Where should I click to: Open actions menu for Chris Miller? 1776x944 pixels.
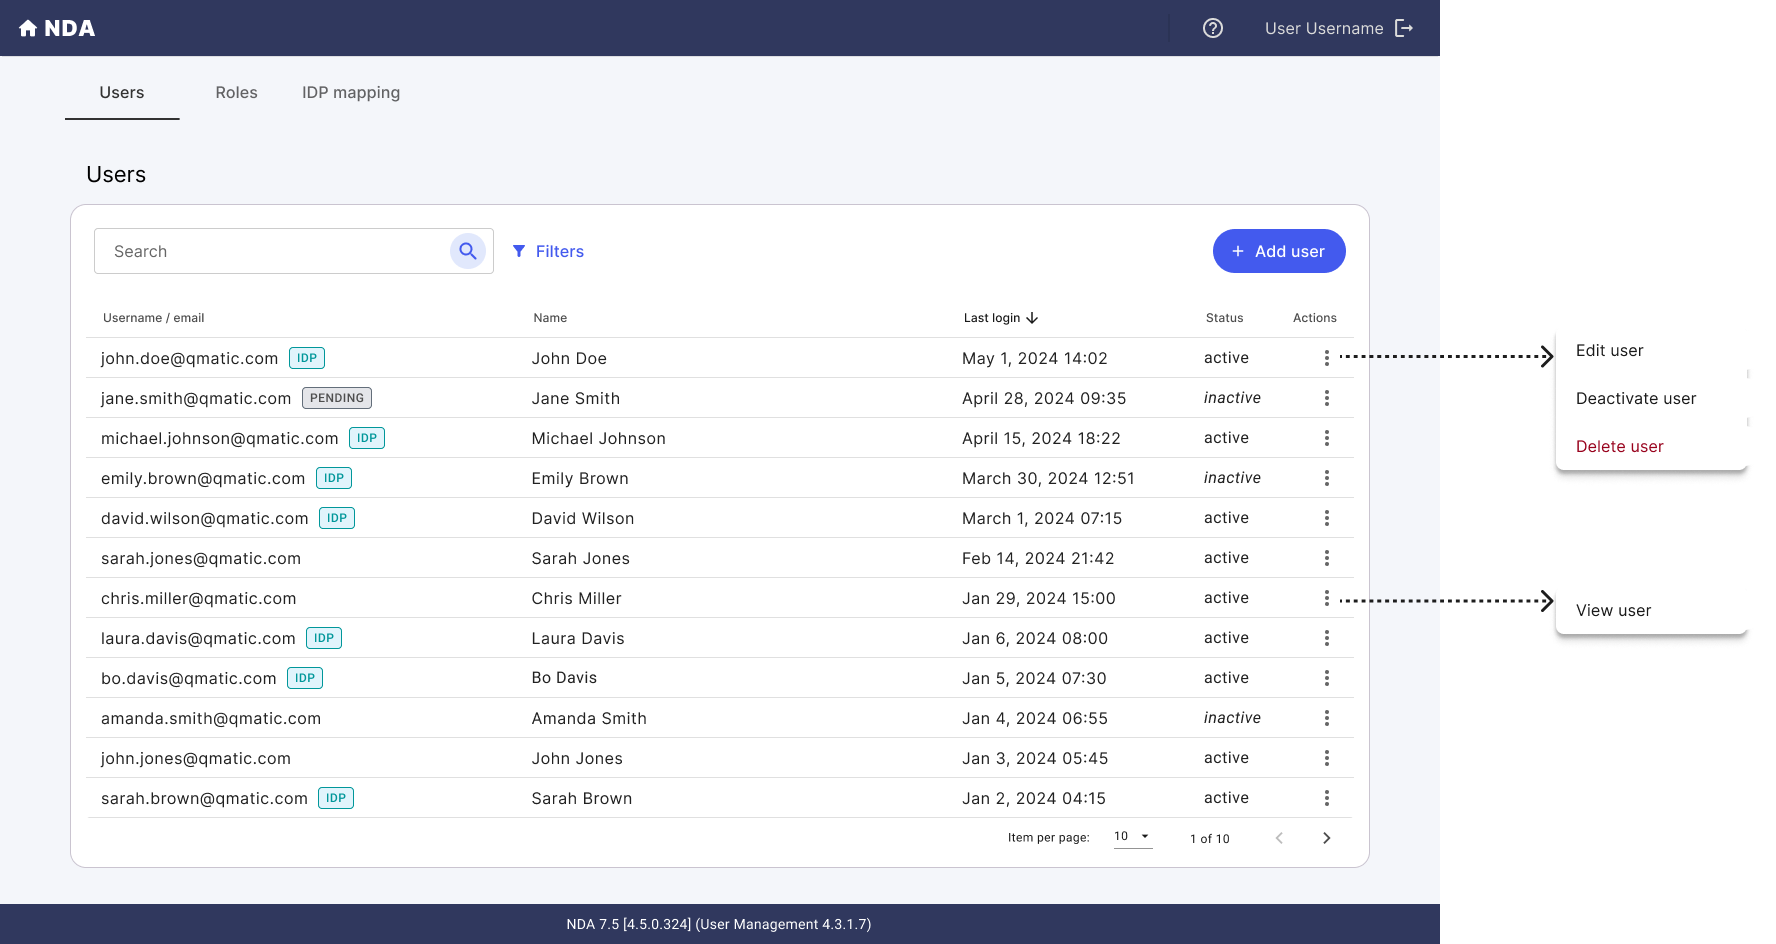point(1327,598)
